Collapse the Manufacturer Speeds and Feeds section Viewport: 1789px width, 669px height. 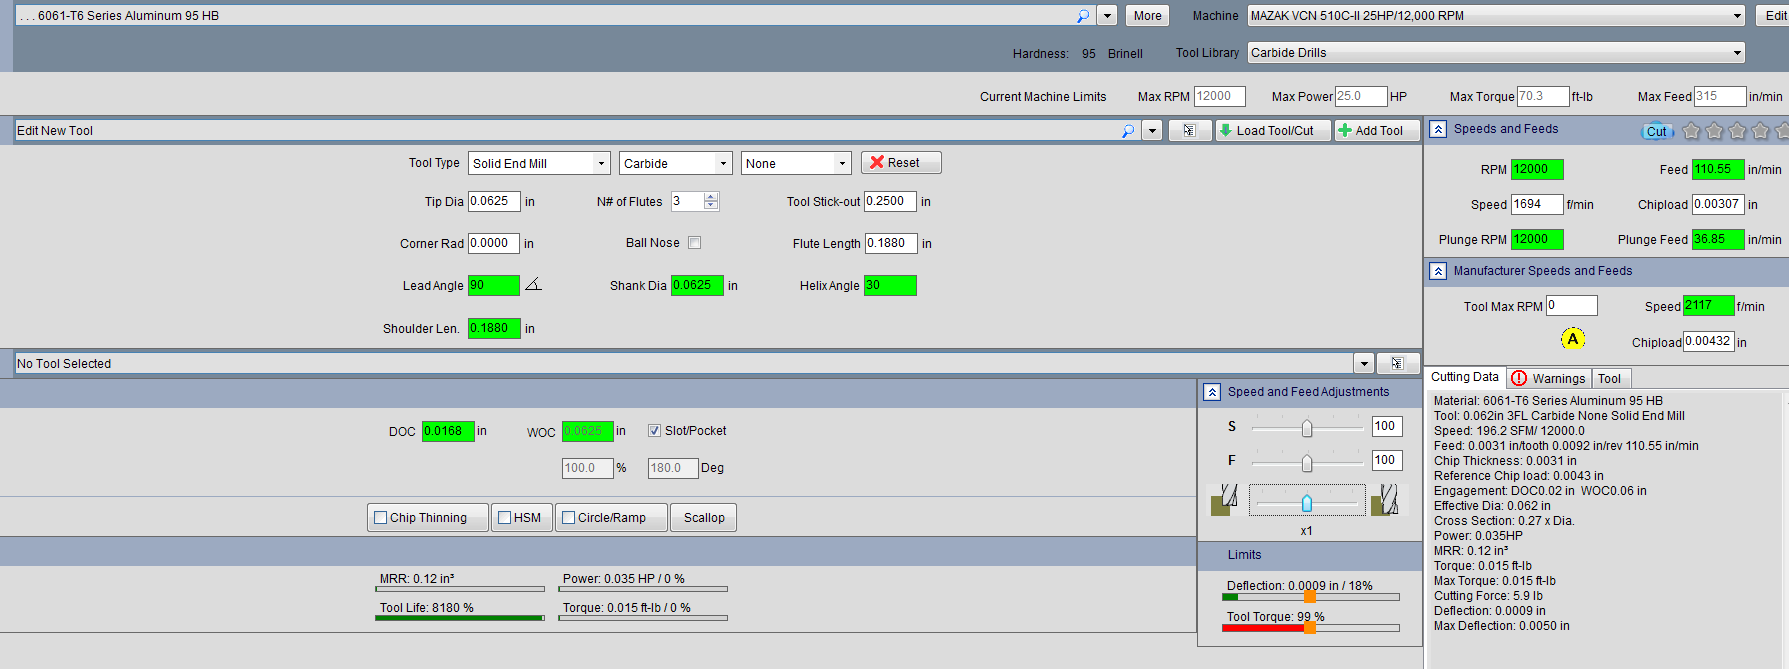tap(1438, 271)
